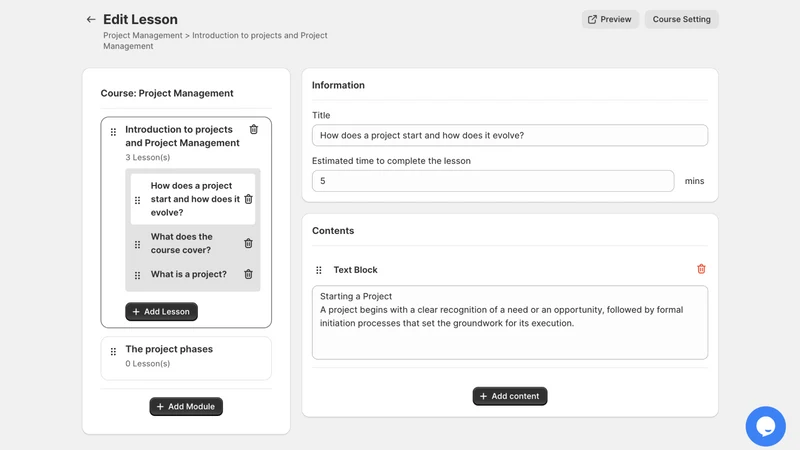
Task: Select lesson 'How does a project start and how does it evolve?'
Action: point(195,199)
